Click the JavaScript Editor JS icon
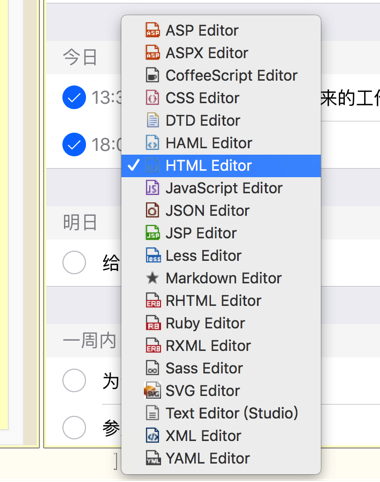 pyautogui.click(x=152, y=188)
